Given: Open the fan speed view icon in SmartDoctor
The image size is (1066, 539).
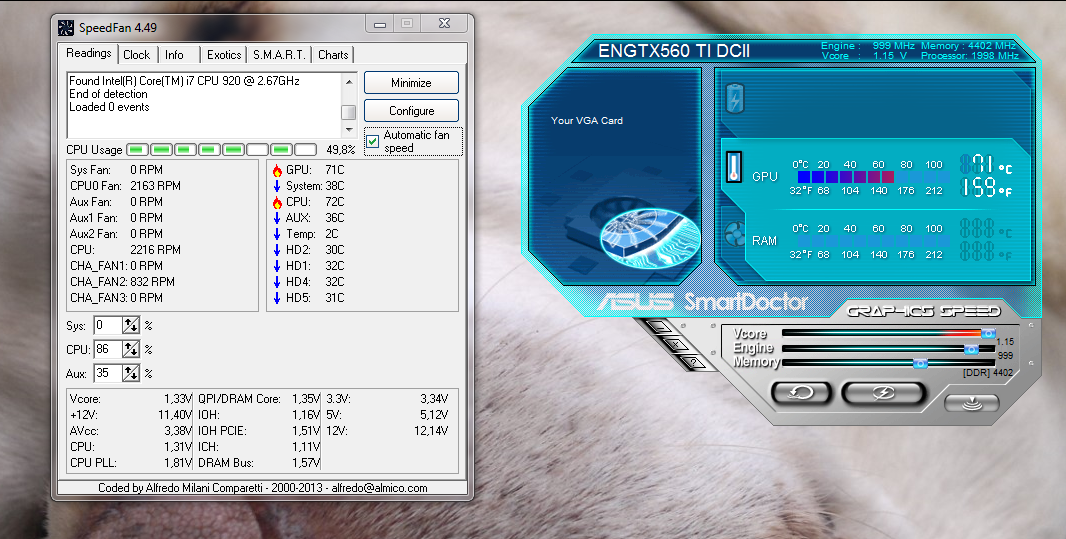Looking at the screenshot, I should click(735, 234).
